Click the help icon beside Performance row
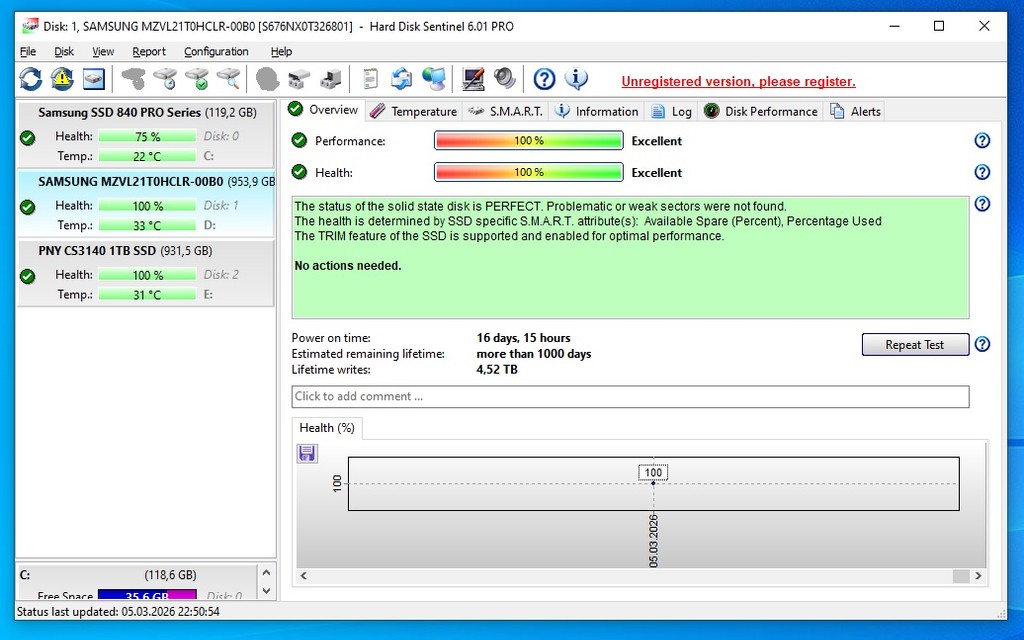Image resolution: width=1024 pixels, height=640 pixels. coord(982,141)
